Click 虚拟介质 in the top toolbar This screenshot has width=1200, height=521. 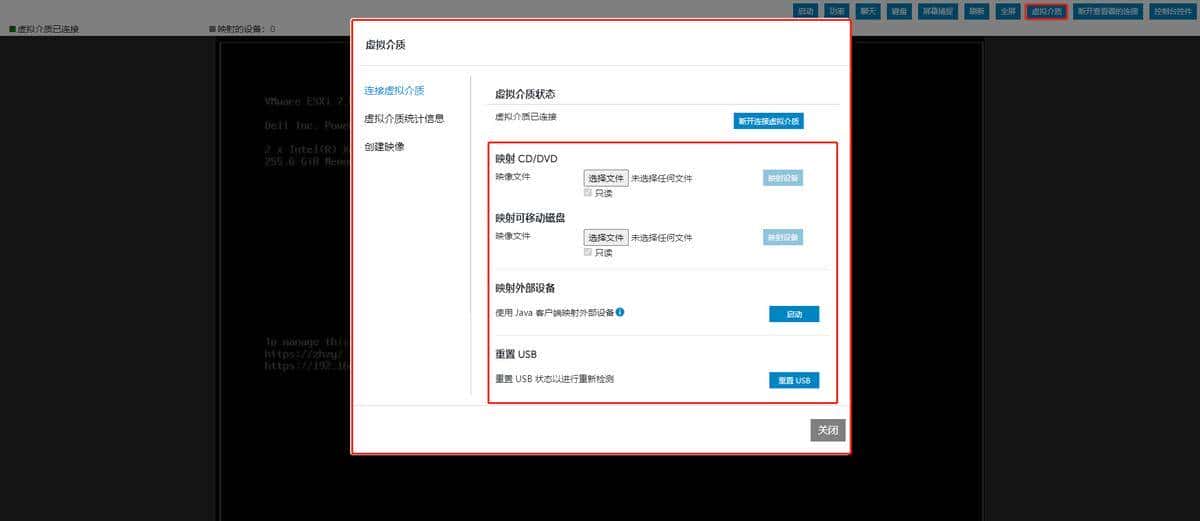1047,12
